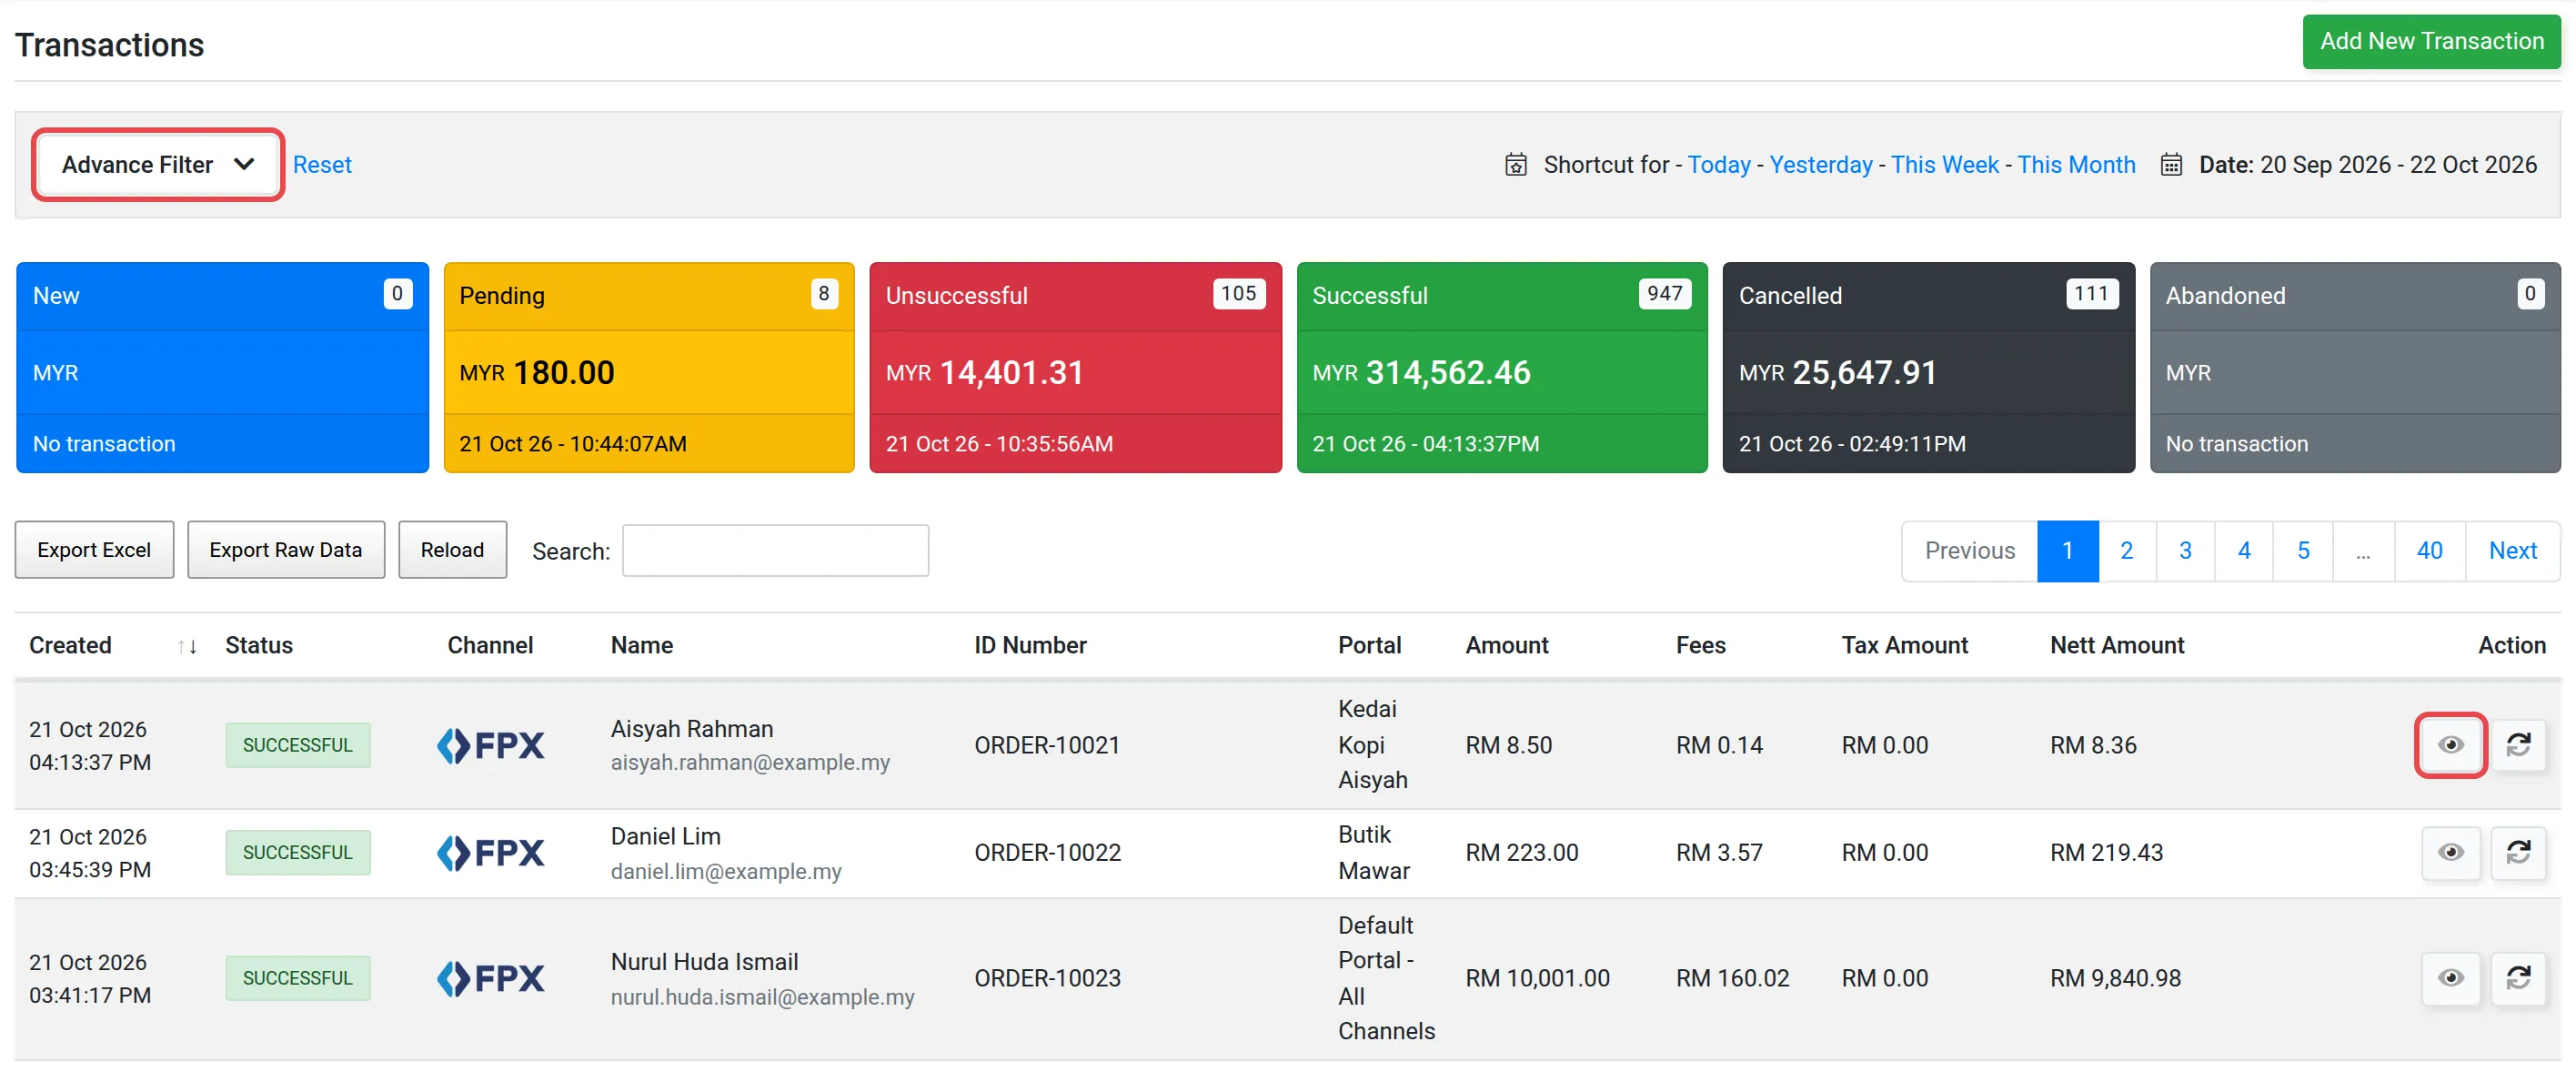
Task: Reload the transactions table
Action: point(452,549)
